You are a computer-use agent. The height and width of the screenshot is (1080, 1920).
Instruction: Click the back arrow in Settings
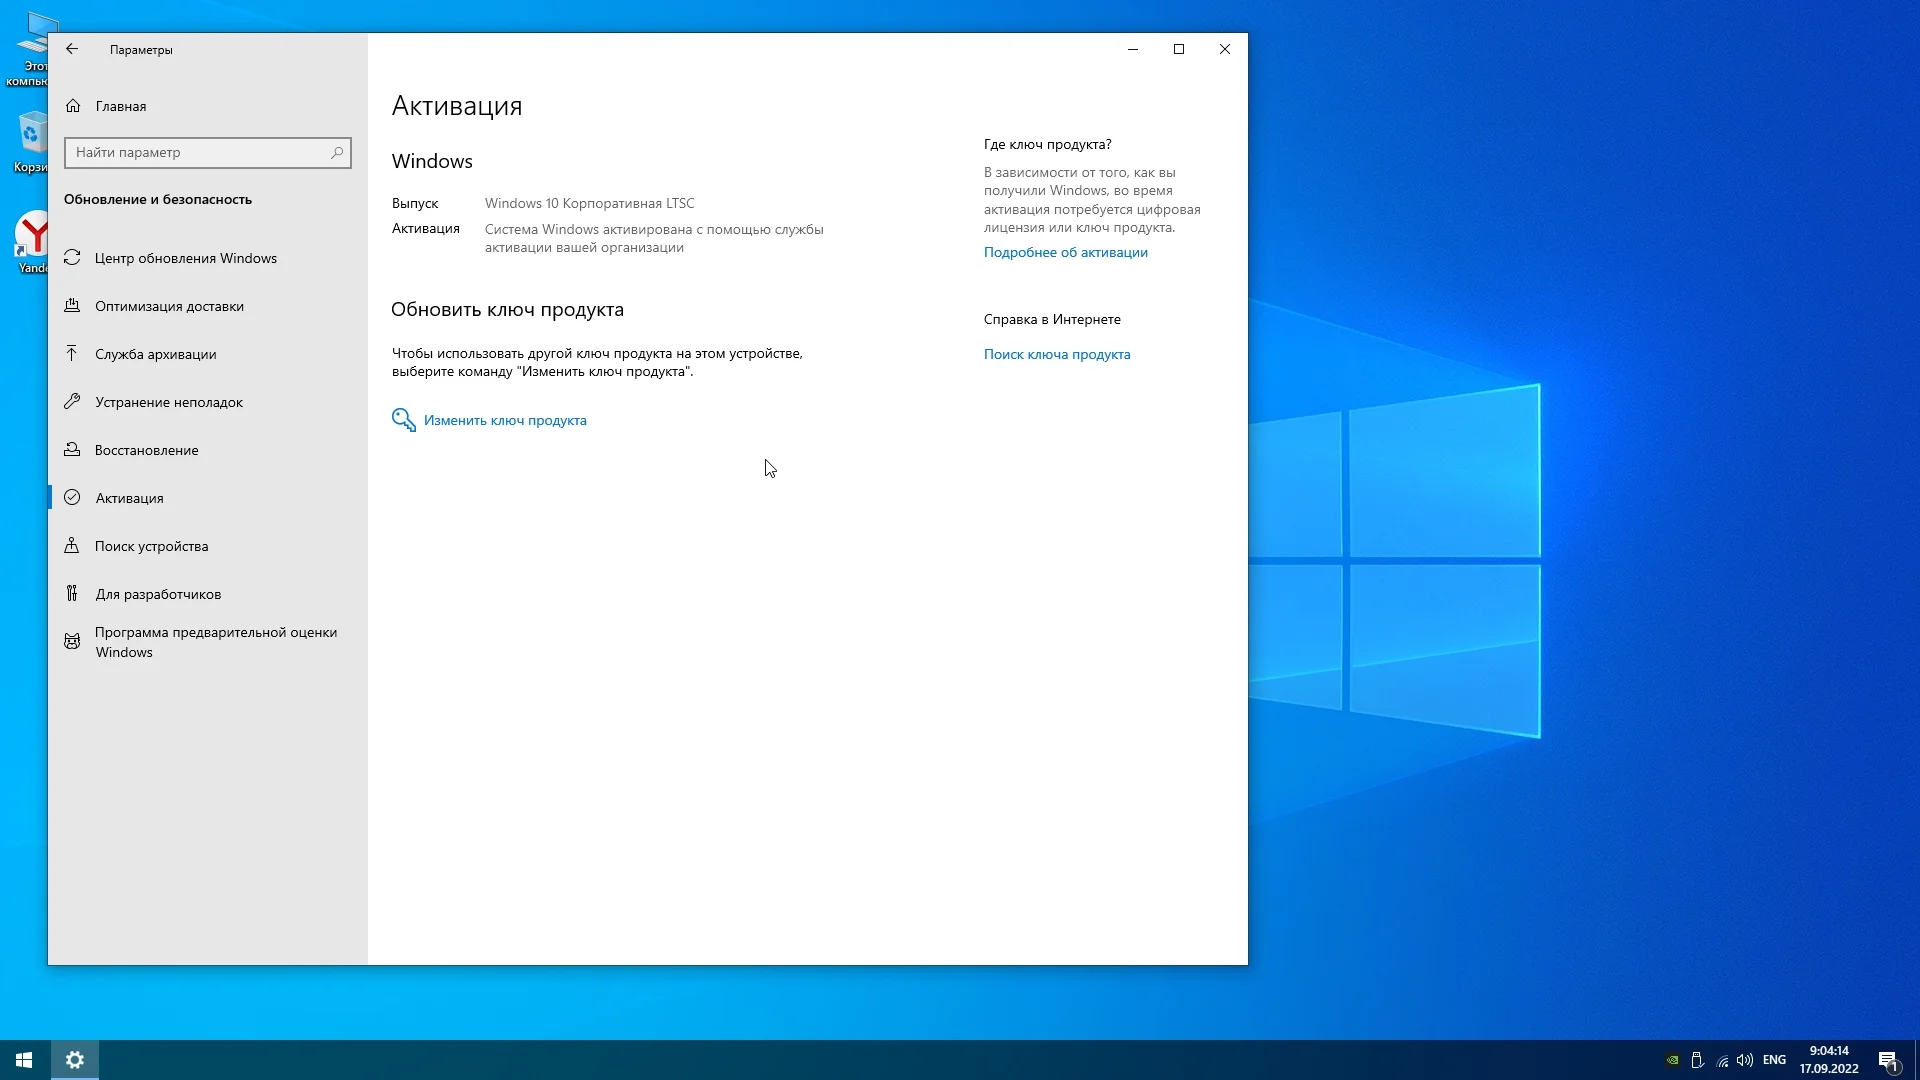[x=72, y=49]
